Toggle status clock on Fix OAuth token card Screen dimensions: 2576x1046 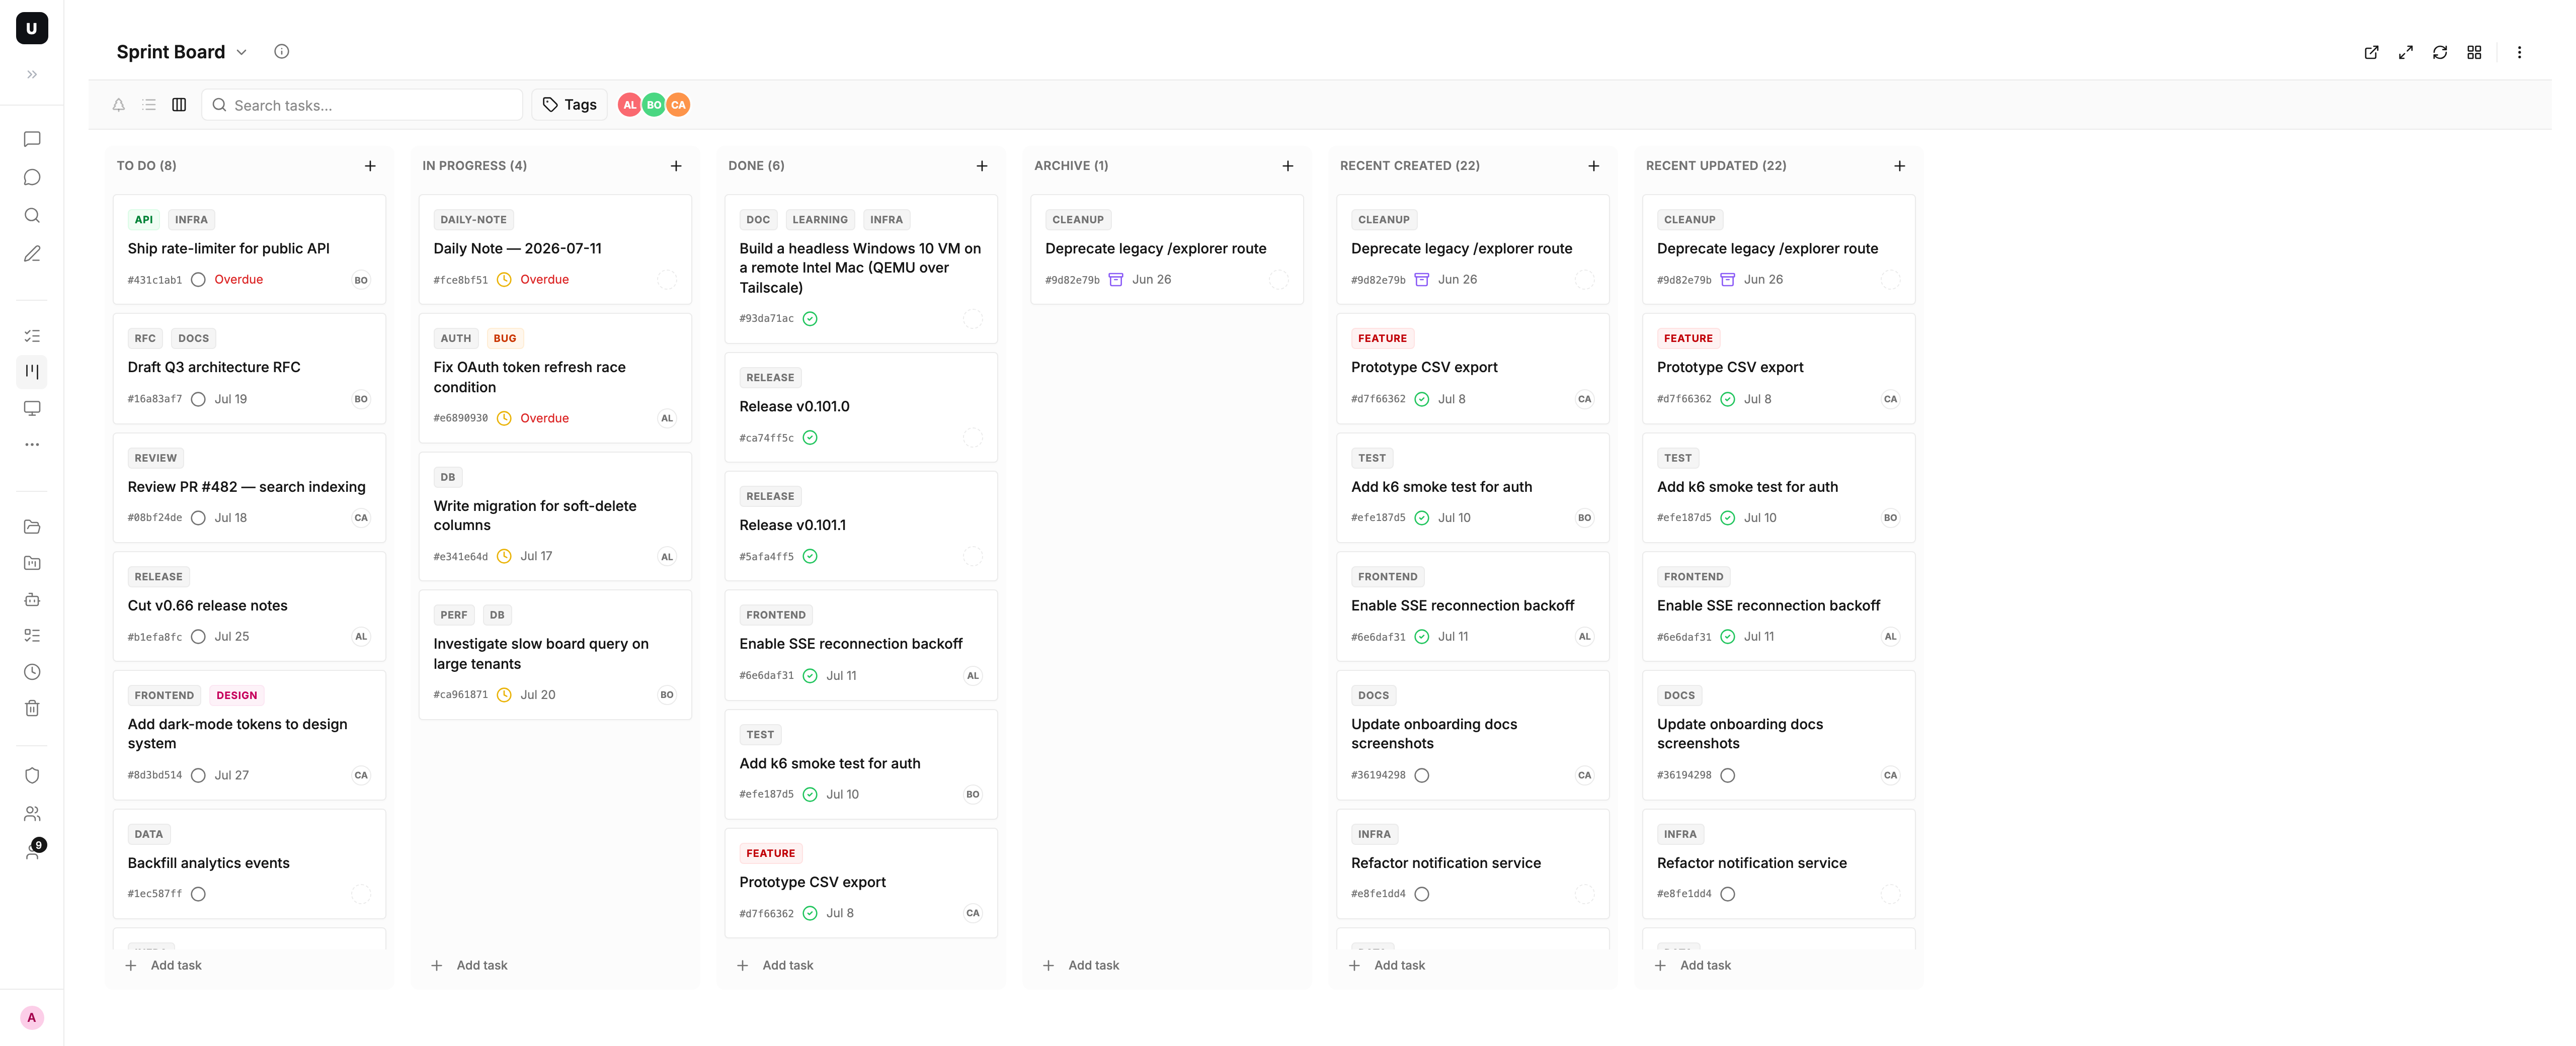[504, 418]
